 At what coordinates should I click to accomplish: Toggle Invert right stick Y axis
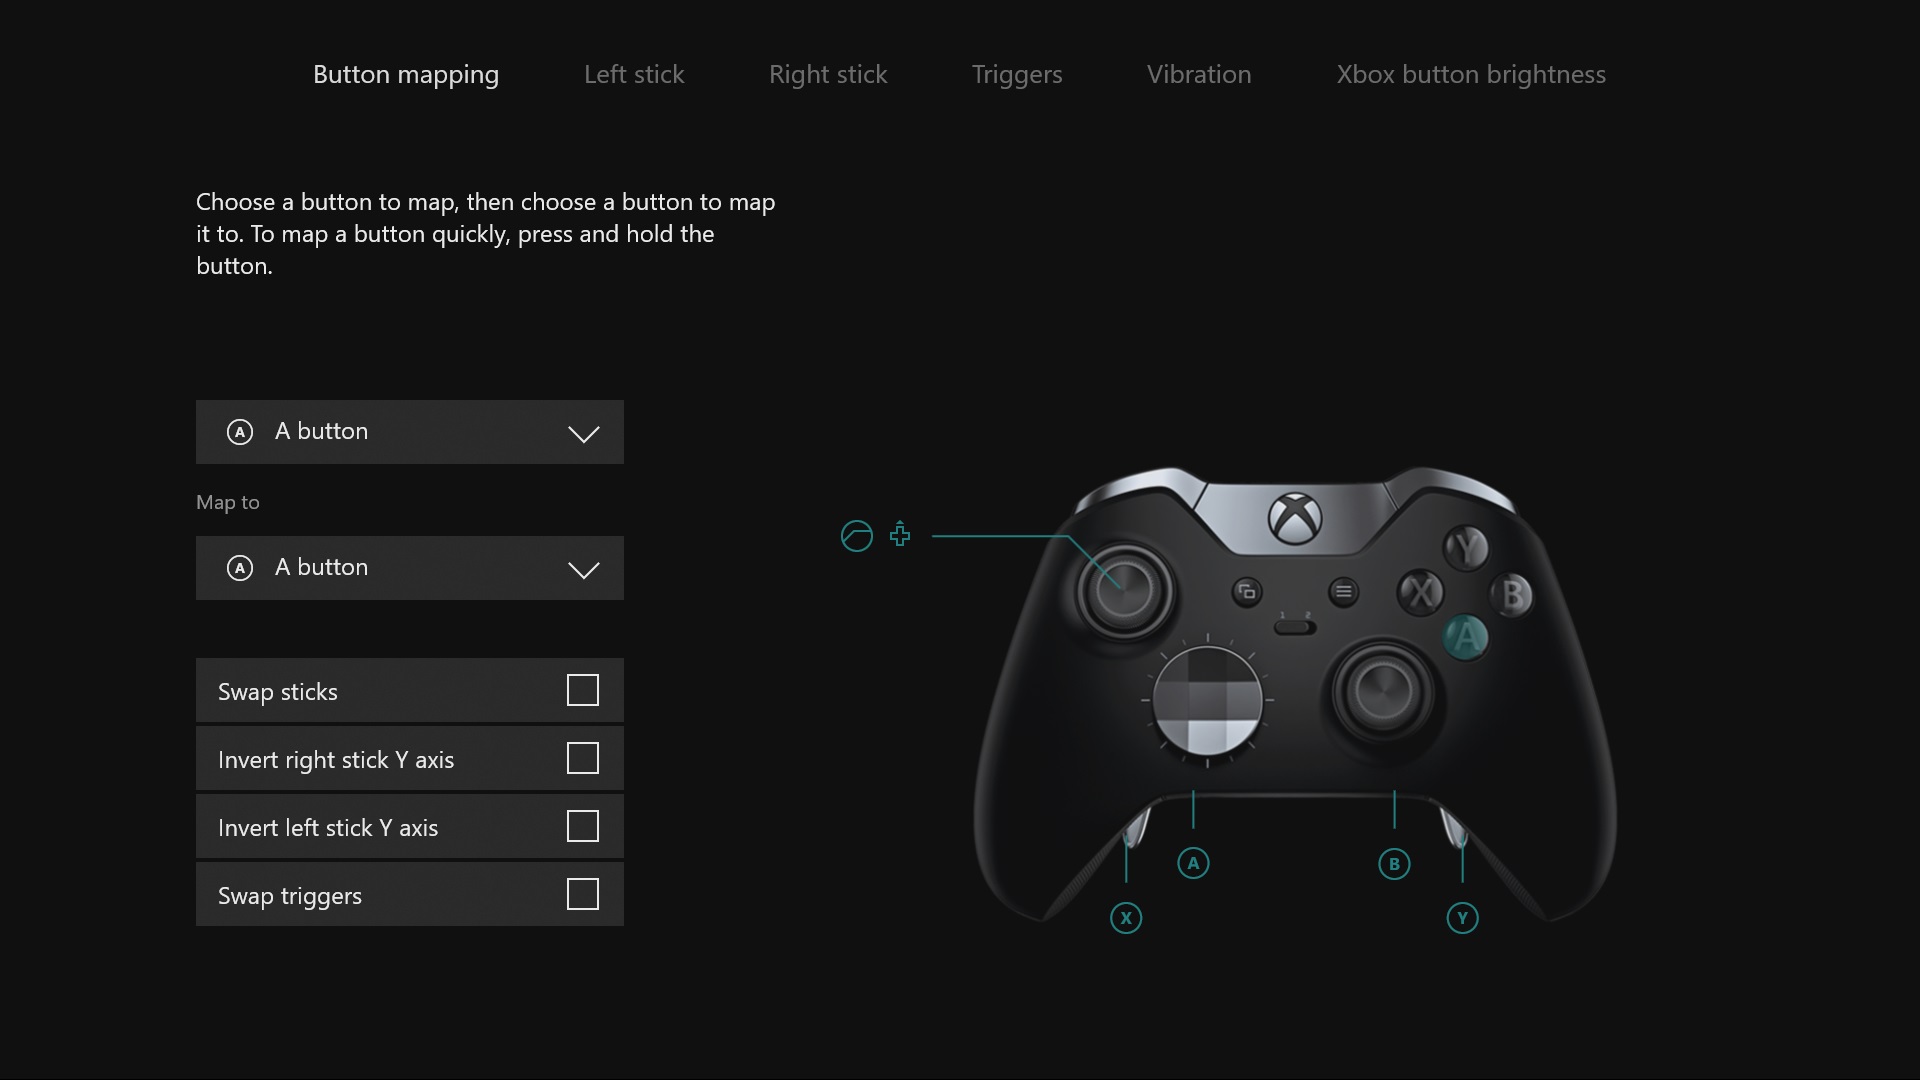coord(582,757)
